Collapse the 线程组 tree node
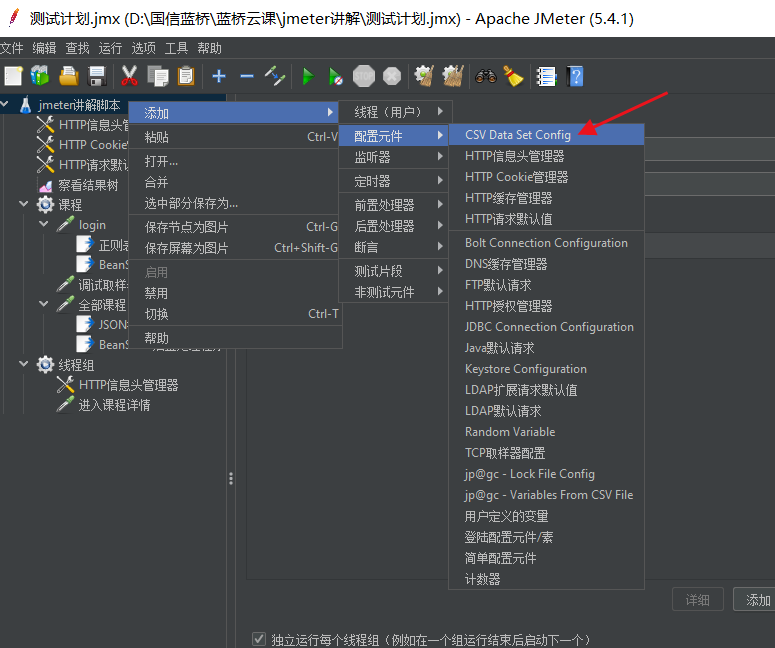 (x=23, y=363)
